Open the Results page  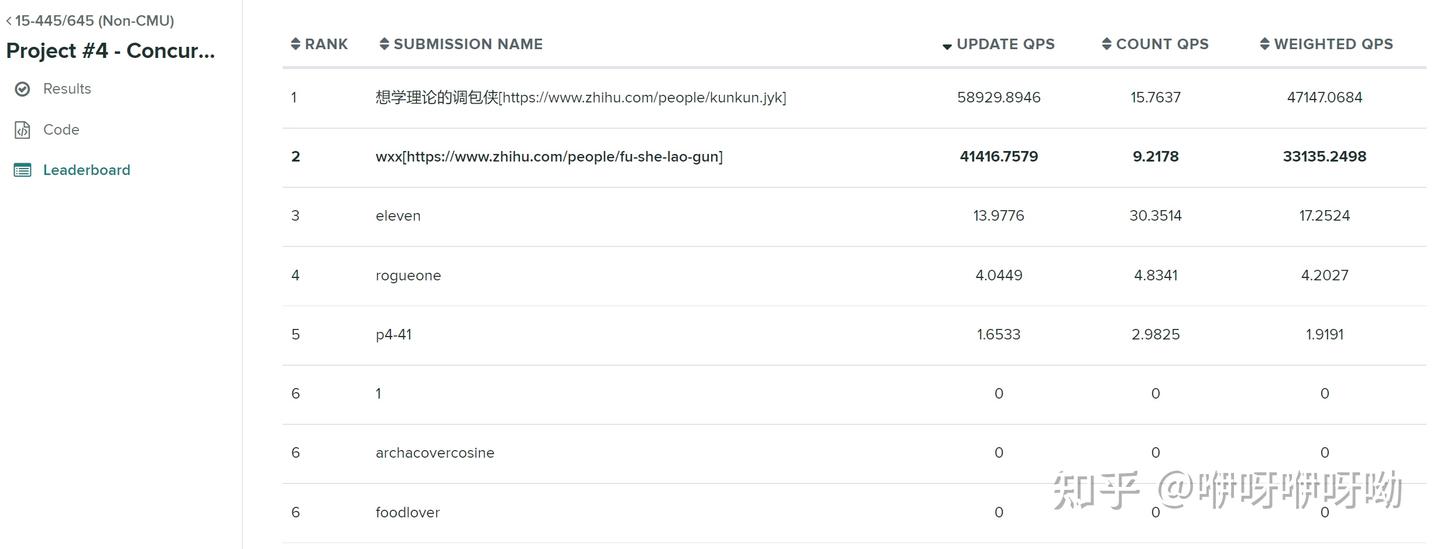pos(67,89)
